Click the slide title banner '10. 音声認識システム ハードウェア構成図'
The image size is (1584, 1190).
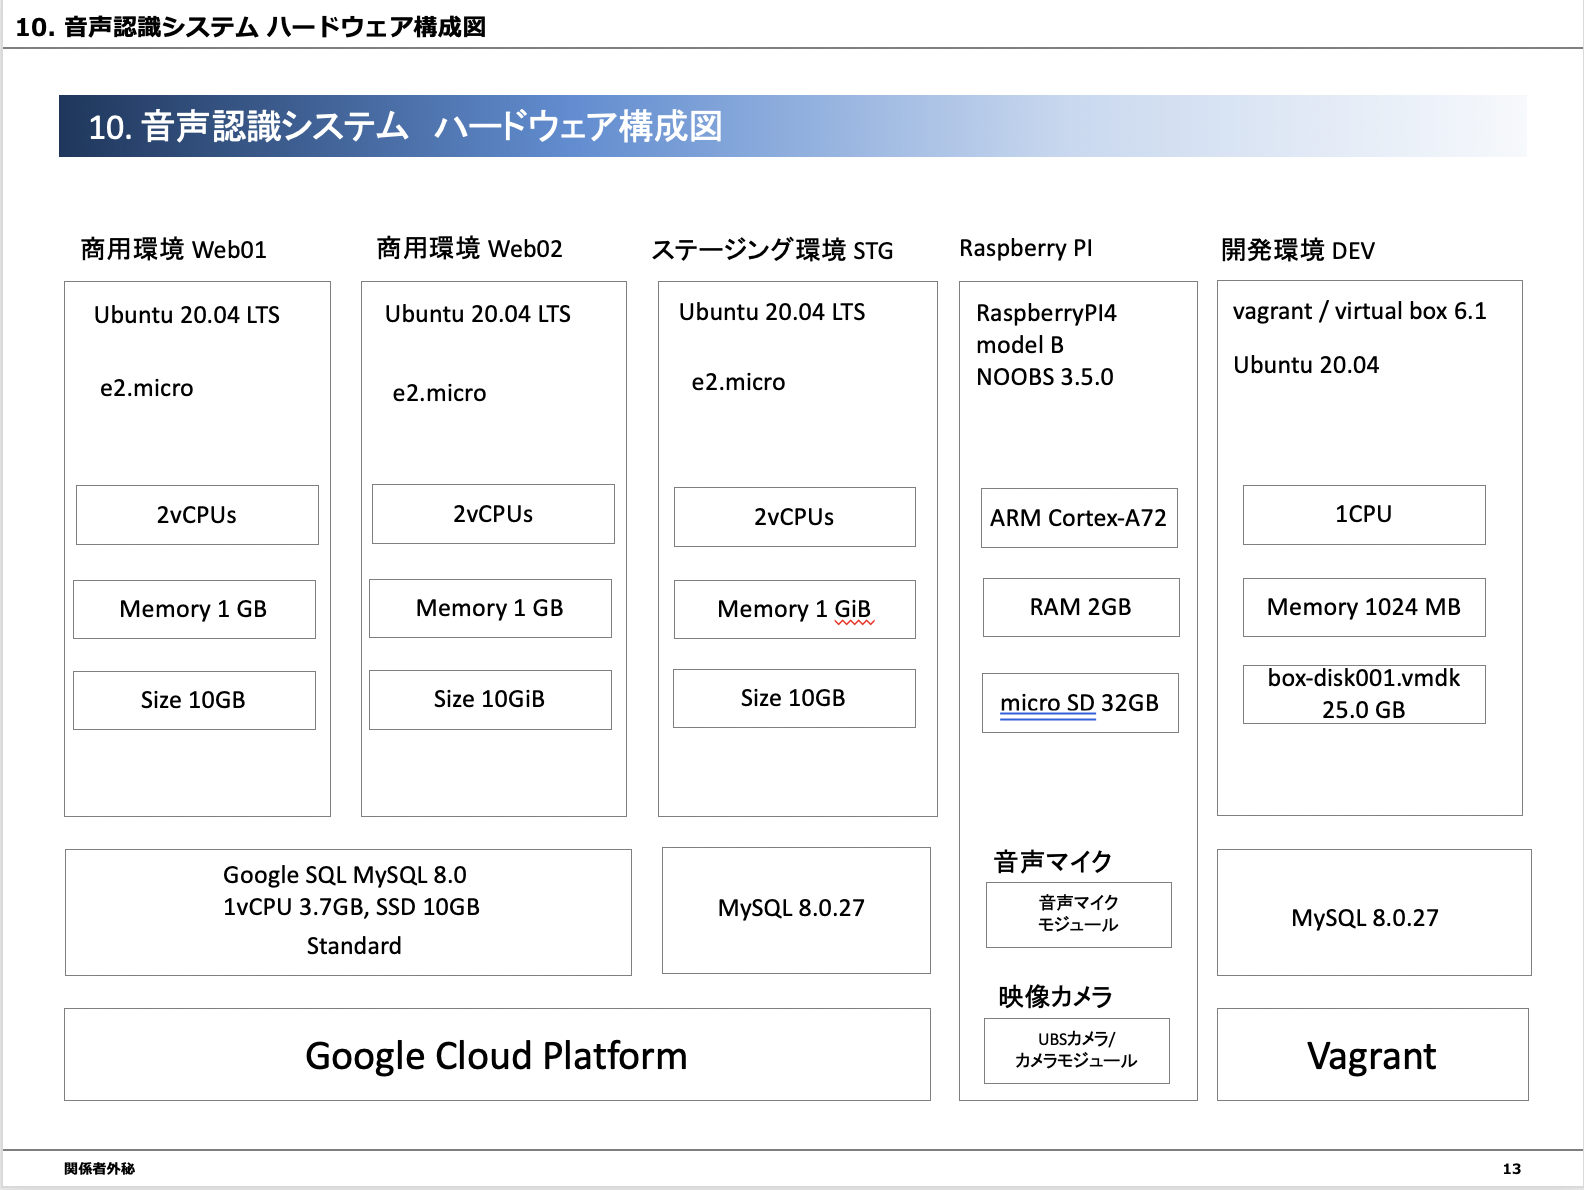pyautogui.click(x=792, y=126)
